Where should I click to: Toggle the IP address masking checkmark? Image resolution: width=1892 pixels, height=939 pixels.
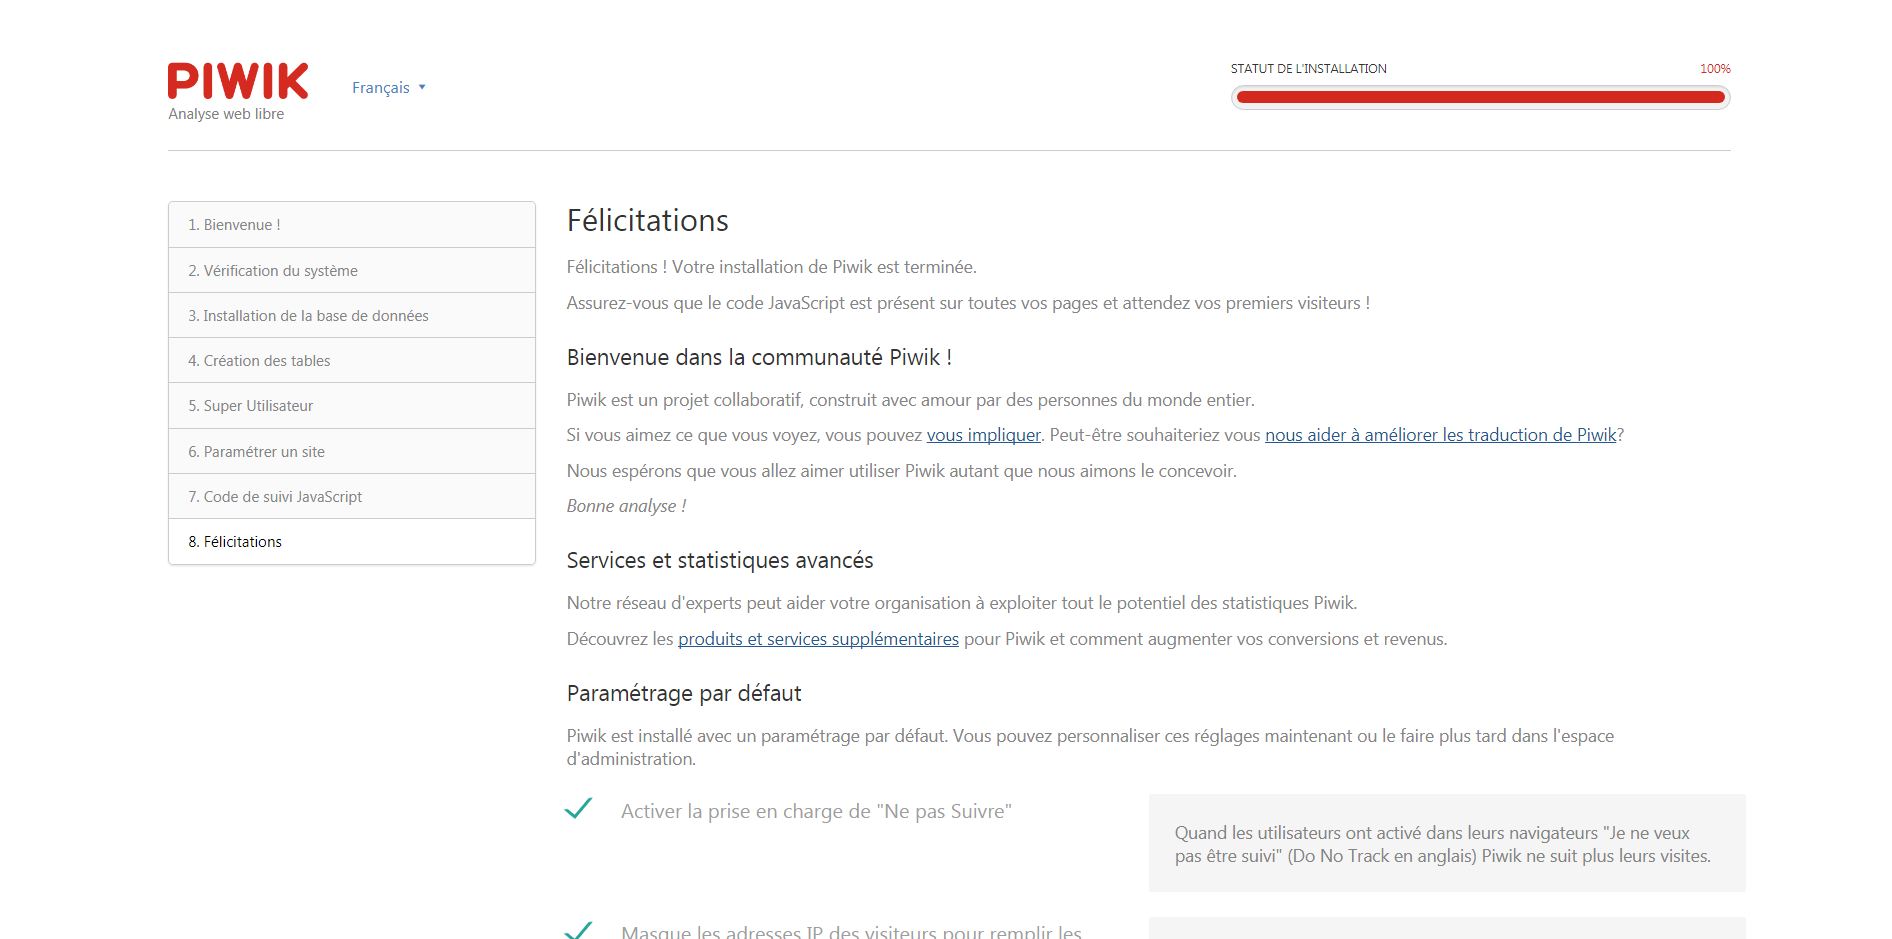pos(579,930)
